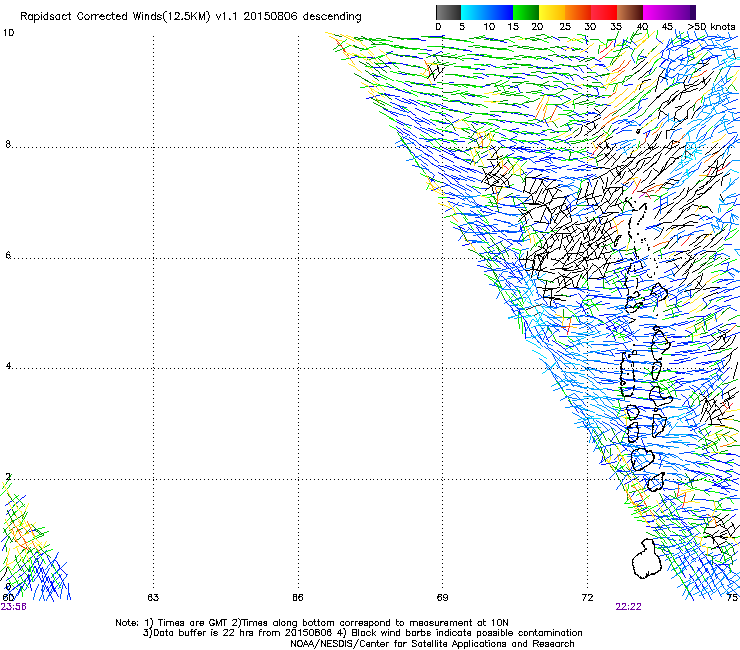The image size is (740, 650).
Task: Click the "25" label under the color bar
Action: tap(565, 27)
